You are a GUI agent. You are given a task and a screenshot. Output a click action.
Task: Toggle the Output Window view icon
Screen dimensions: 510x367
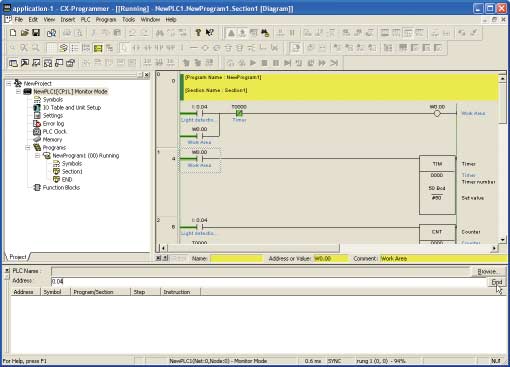25,63
